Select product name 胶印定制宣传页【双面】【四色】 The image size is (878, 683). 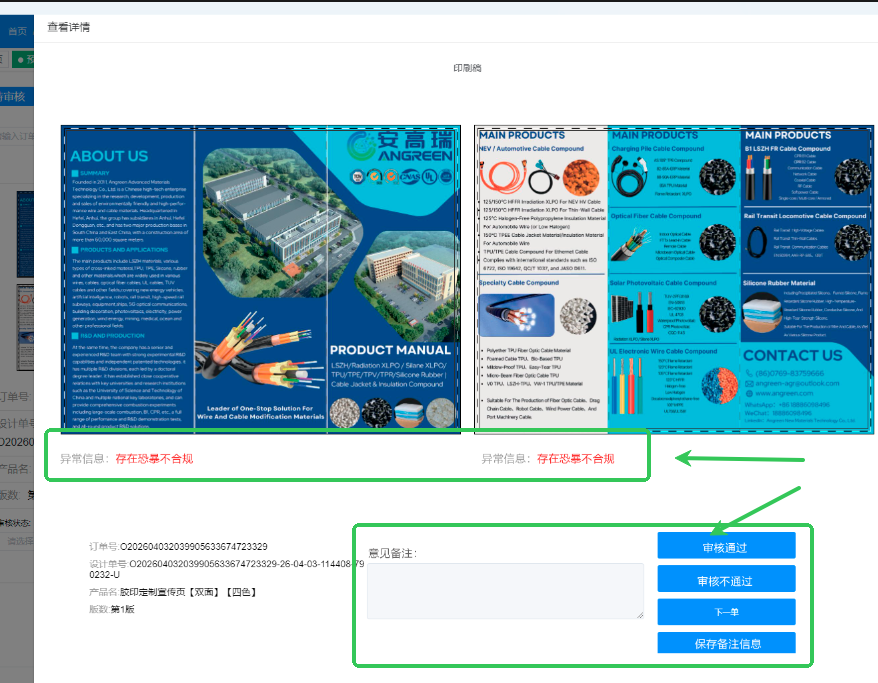coord(188,592)
